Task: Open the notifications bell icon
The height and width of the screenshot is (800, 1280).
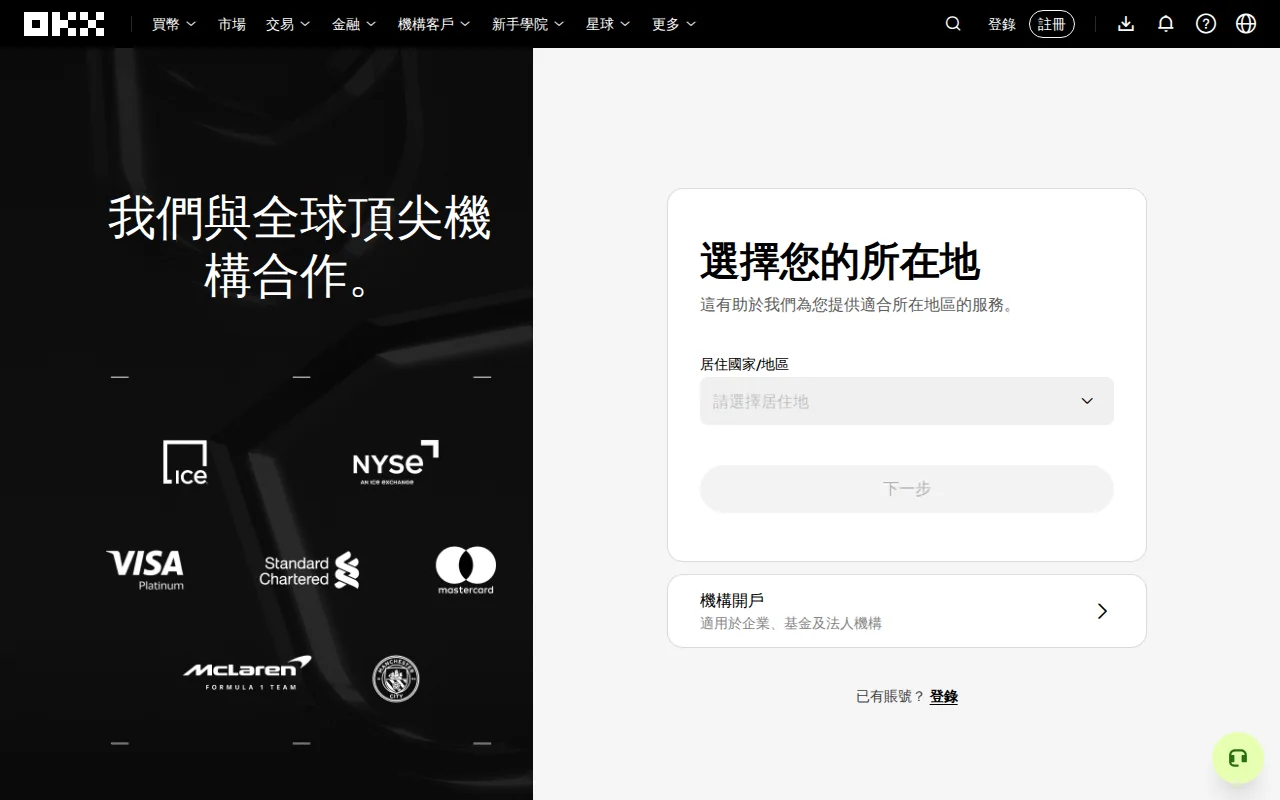Action: (x=1166, y=24)
